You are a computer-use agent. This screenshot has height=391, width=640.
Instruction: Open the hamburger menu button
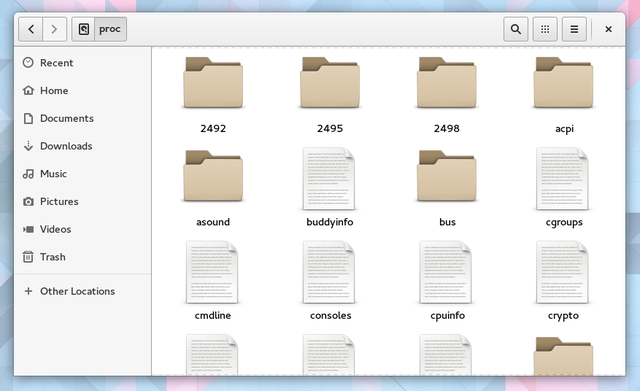(x=574, y=29)
